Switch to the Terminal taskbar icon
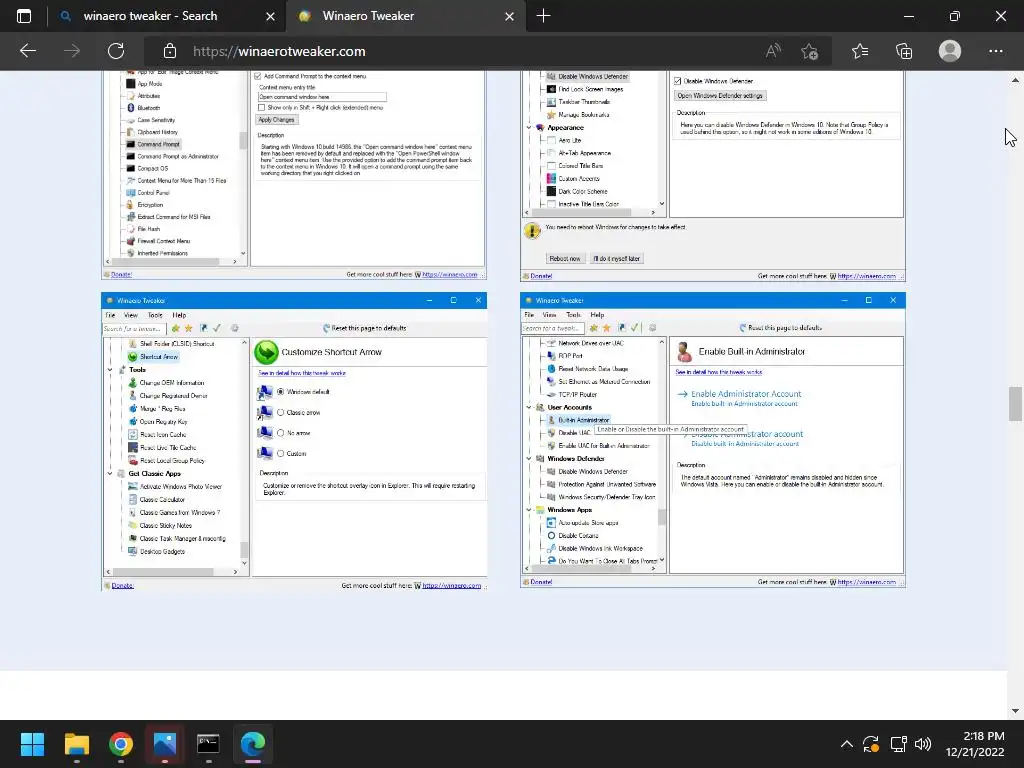The image size is (1024, 768). coord(208,744)
